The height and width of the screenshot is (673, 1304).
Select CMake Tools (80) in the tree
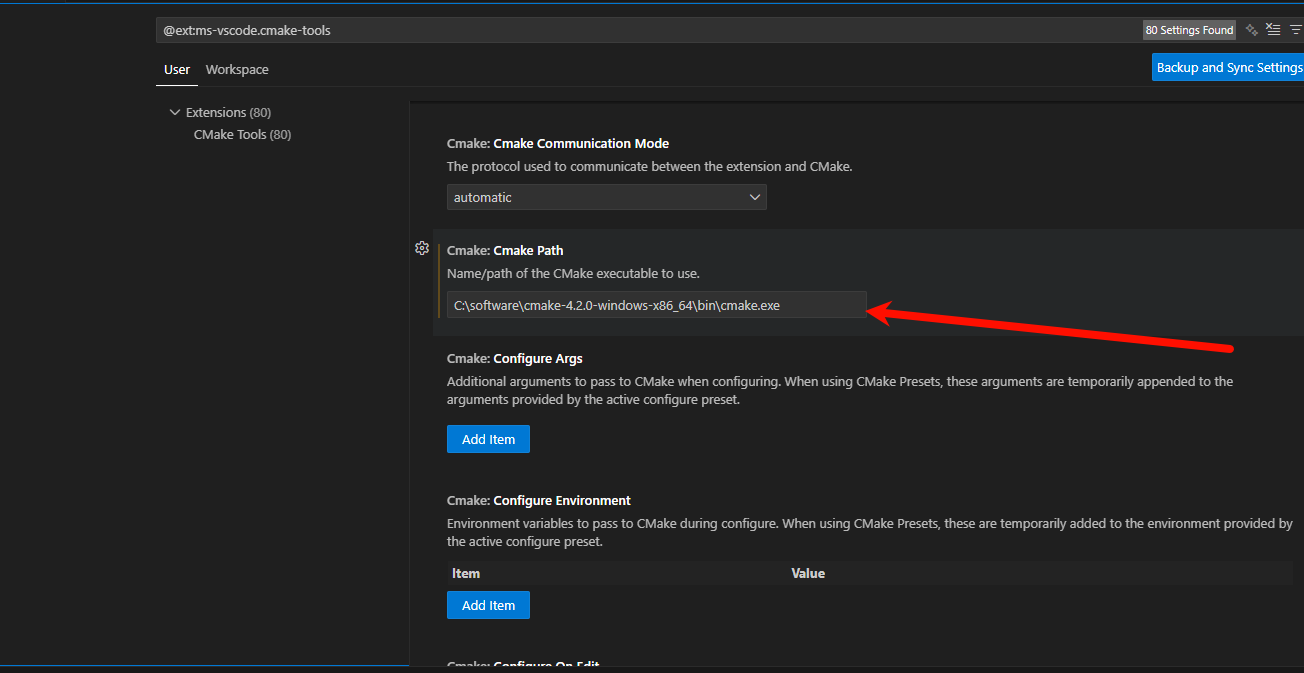click(242, 134)
